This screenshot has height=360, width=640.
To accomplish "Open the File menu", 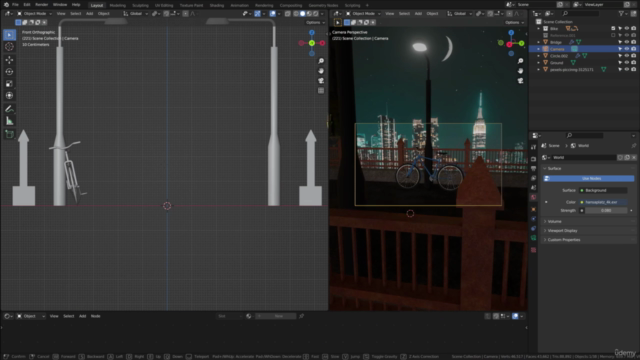I will (15, 4).
